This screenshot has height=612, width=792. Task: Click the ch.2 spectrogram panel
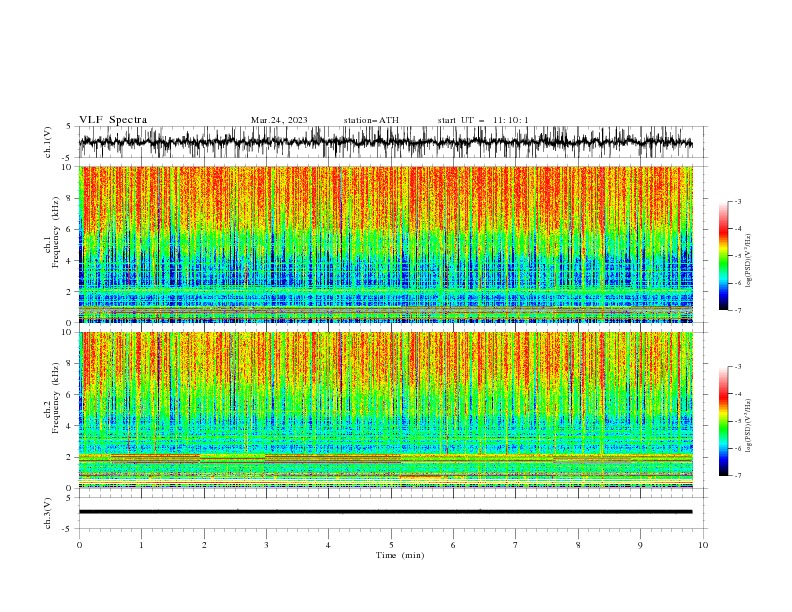[x=386, y=410]
